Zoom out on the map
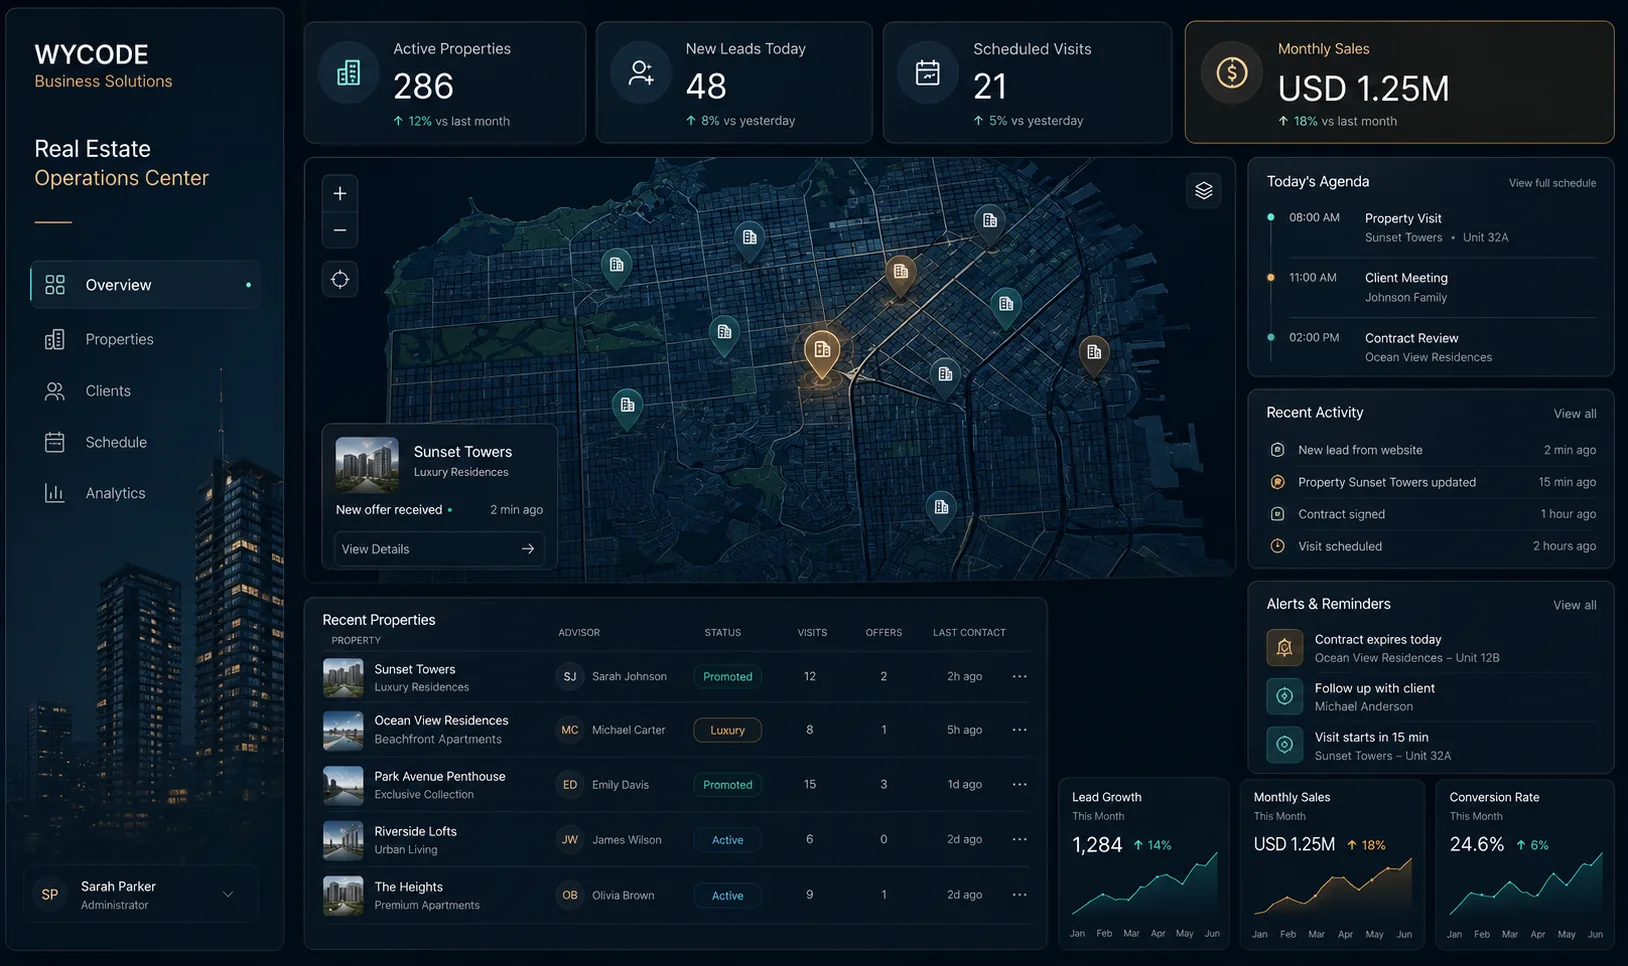Screen dimensions: 1628x966 340,230
